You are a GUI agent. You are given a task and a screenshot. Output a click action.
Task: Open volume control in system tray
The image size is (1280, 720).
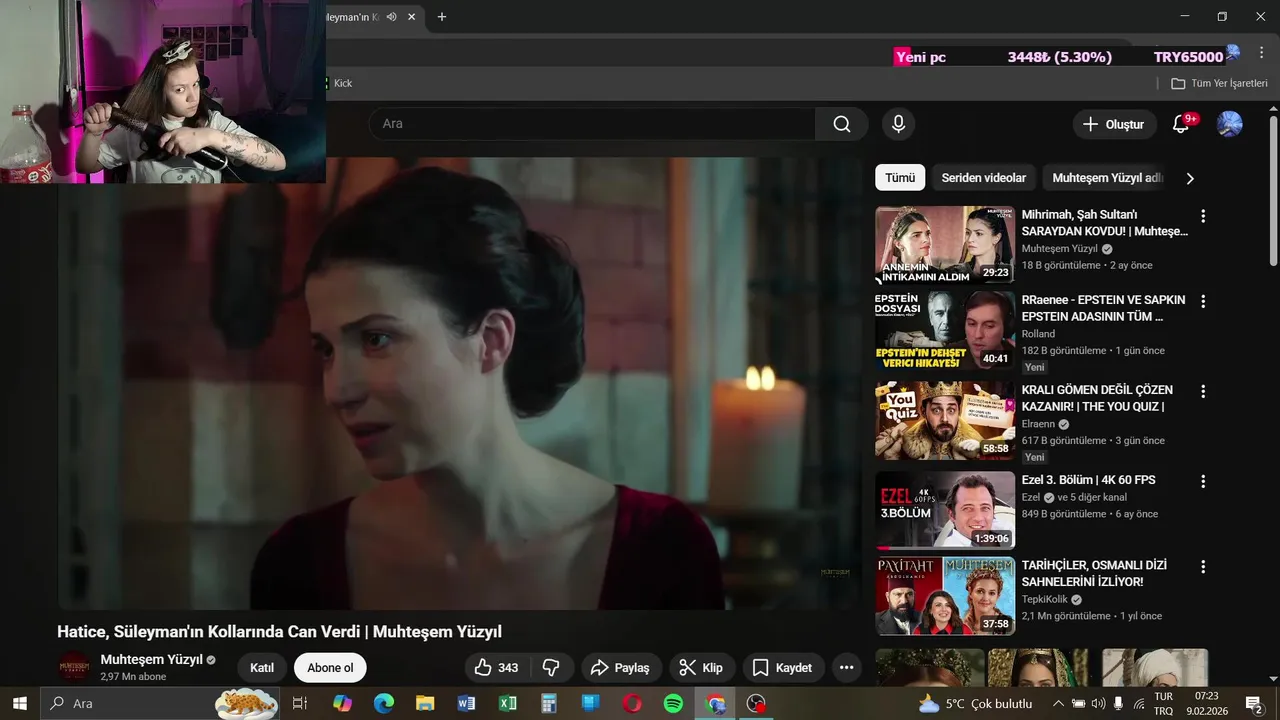(x=1099, y=703)
